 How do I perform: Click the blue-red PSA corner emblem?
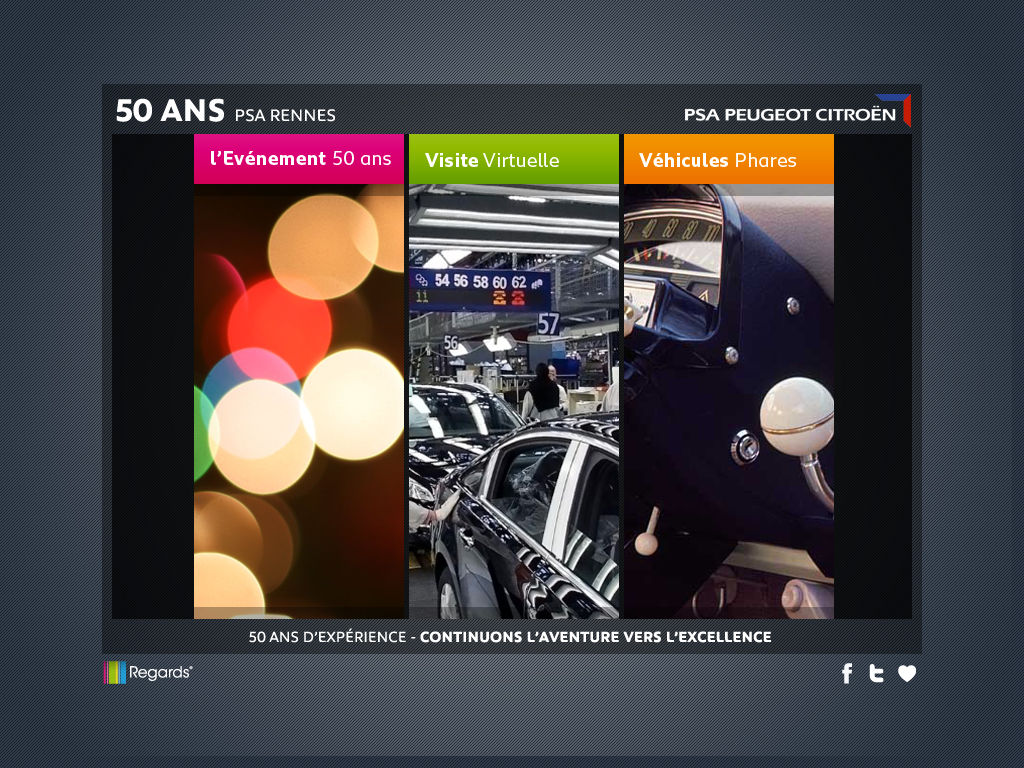pyautogui.click(x=902, y=108)
